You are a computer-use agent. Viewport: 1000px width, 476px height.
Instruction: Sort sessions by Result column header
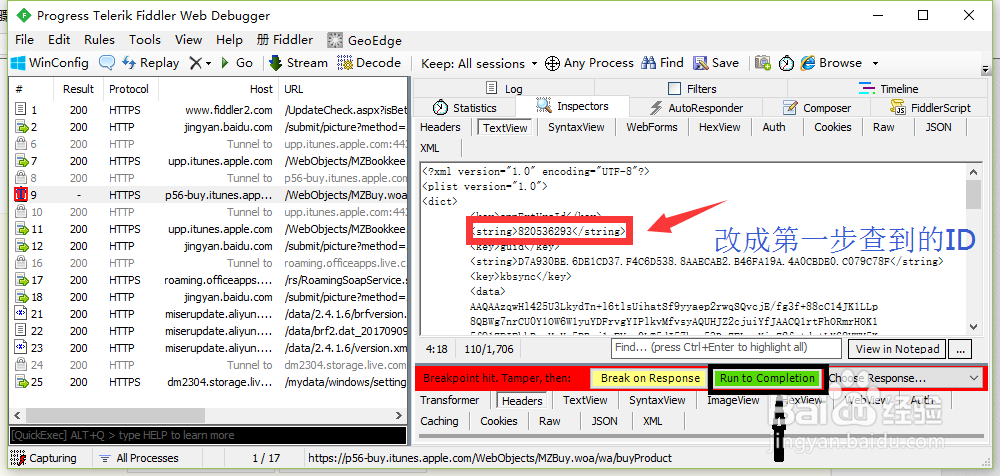click(78, 89)
